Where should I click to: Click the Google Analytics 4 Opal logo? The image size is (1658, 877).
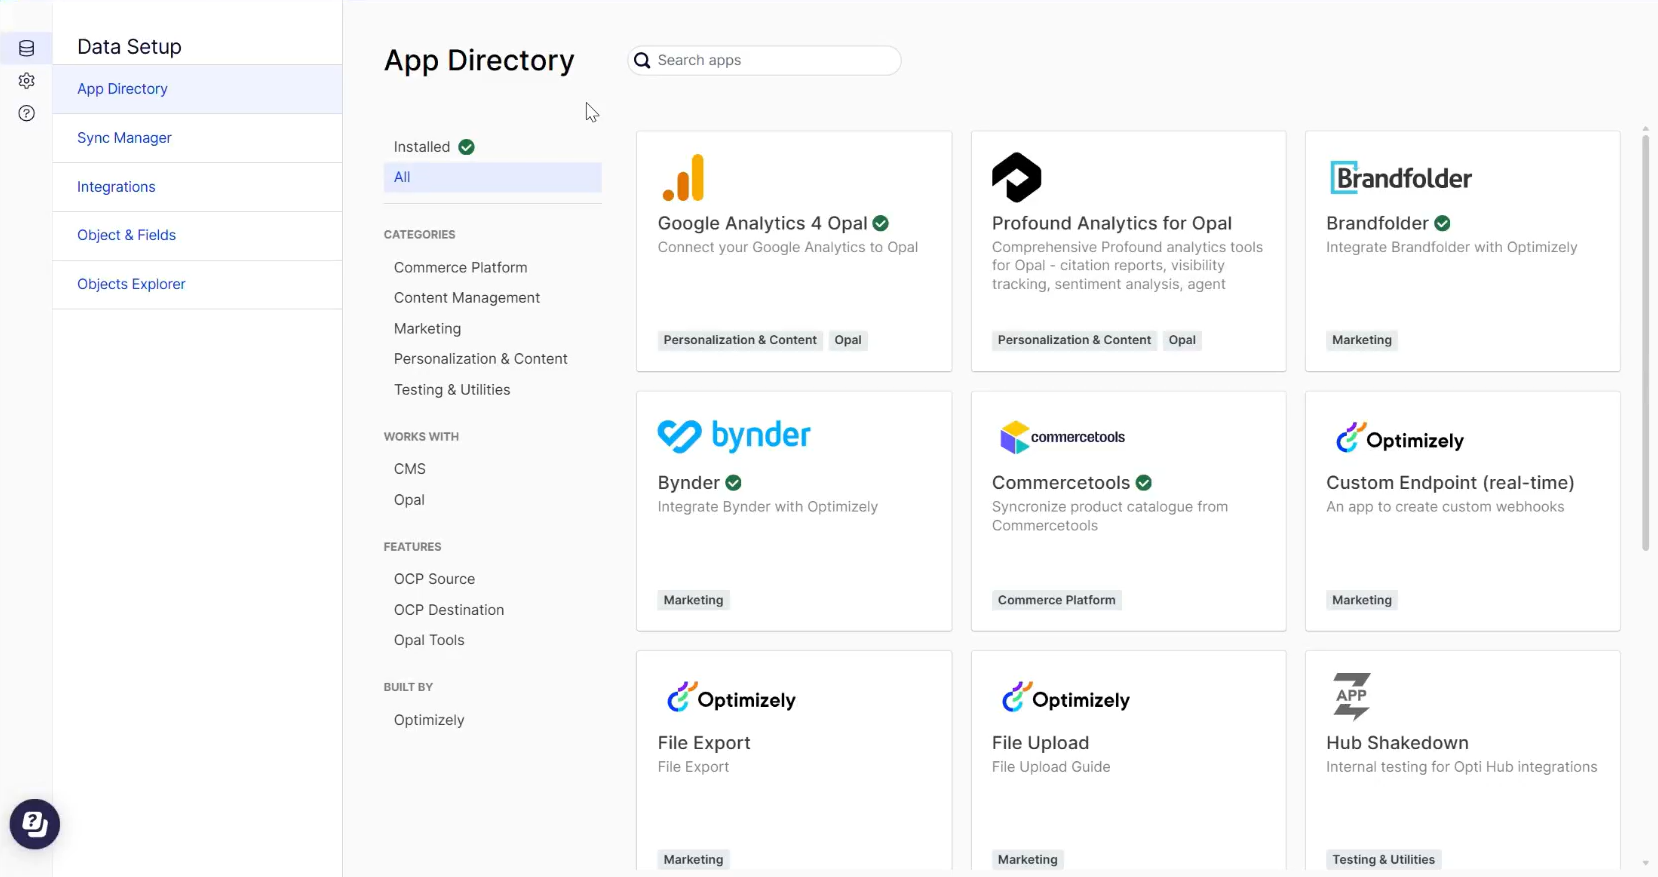pos(683,178)
